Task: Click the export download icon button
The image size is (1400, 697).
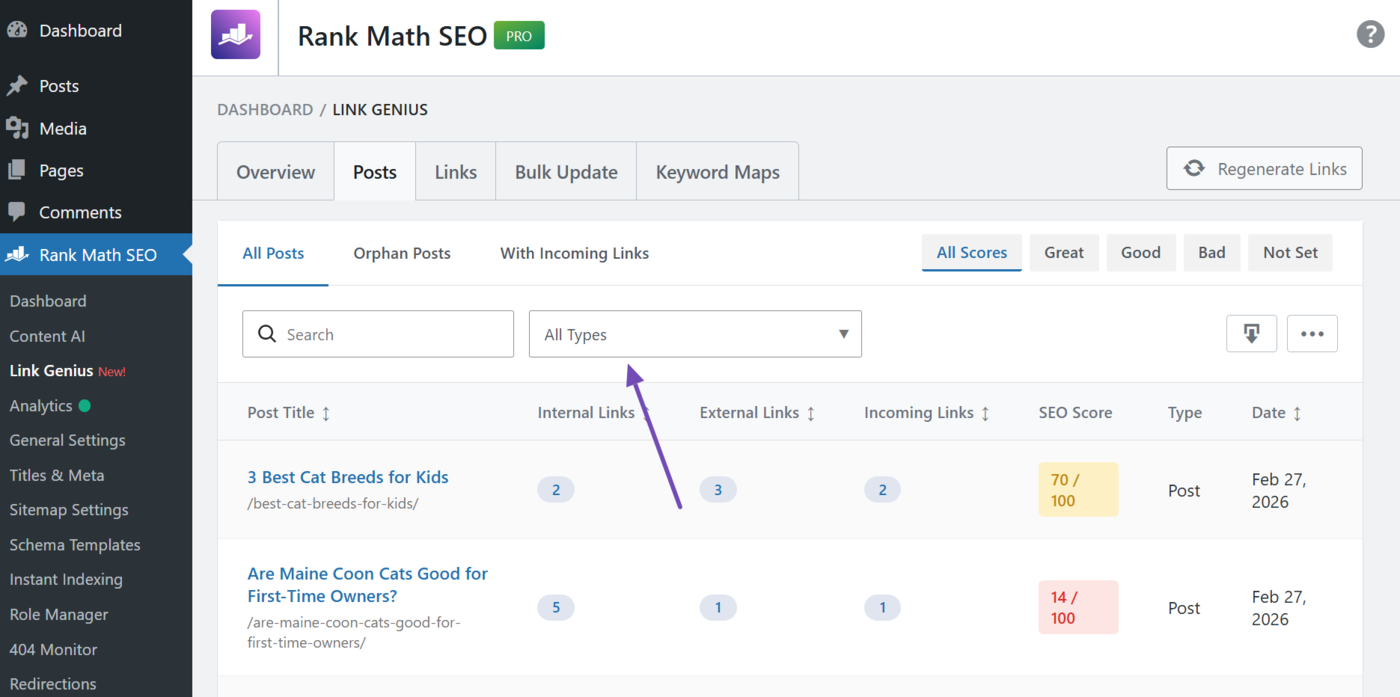Action: pos(1251,334)
